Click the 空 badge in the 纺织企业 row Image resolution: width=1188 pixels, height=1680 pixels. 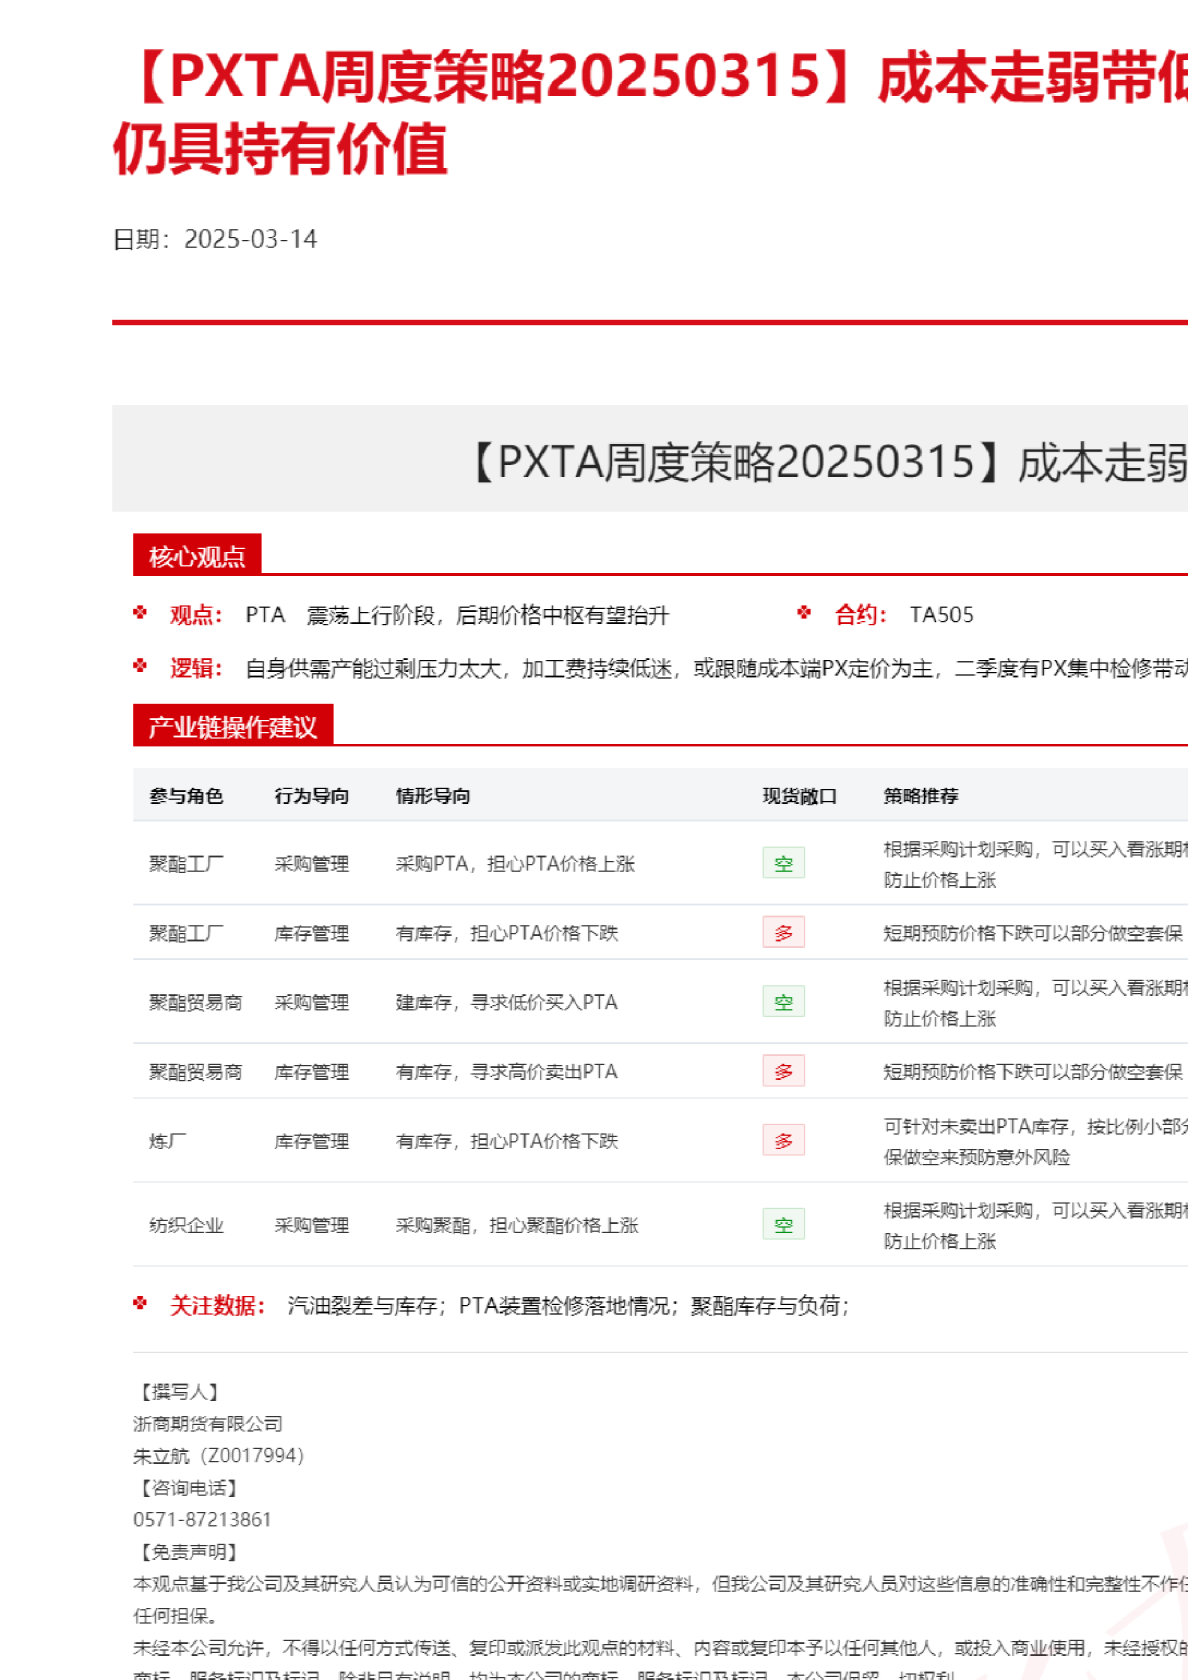tap(783, 1225)
